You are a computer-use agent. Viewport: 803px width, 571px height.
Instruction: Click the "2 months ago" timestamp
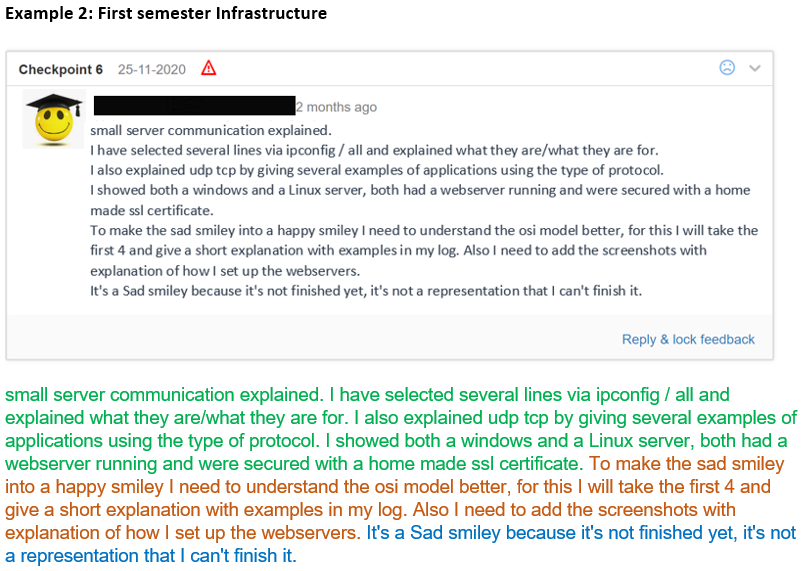[336, 107]
